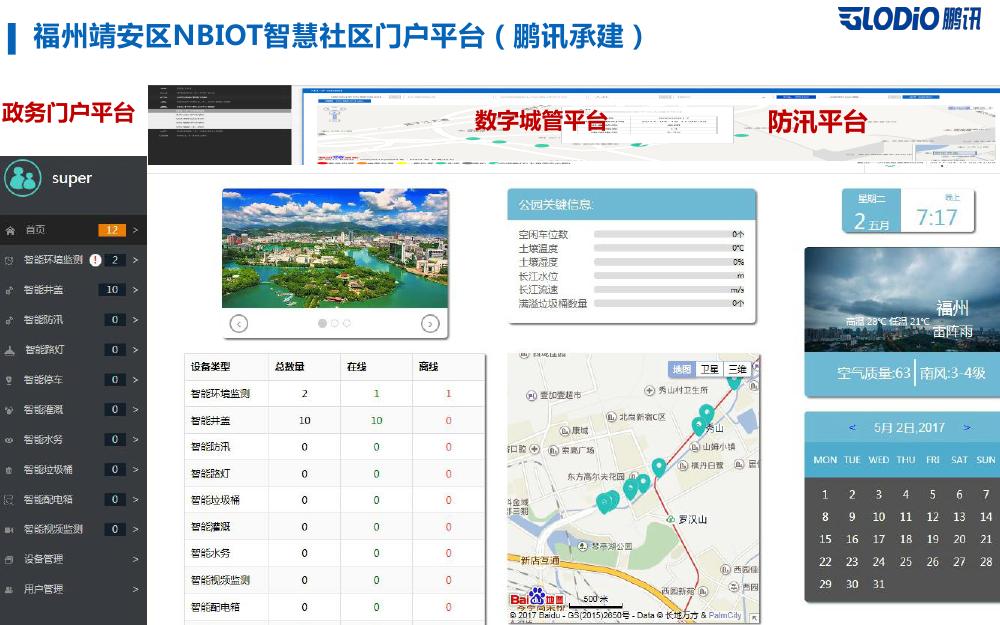
Task: Expand the 智能井盖 menu arrow
Action: [135, 290]
